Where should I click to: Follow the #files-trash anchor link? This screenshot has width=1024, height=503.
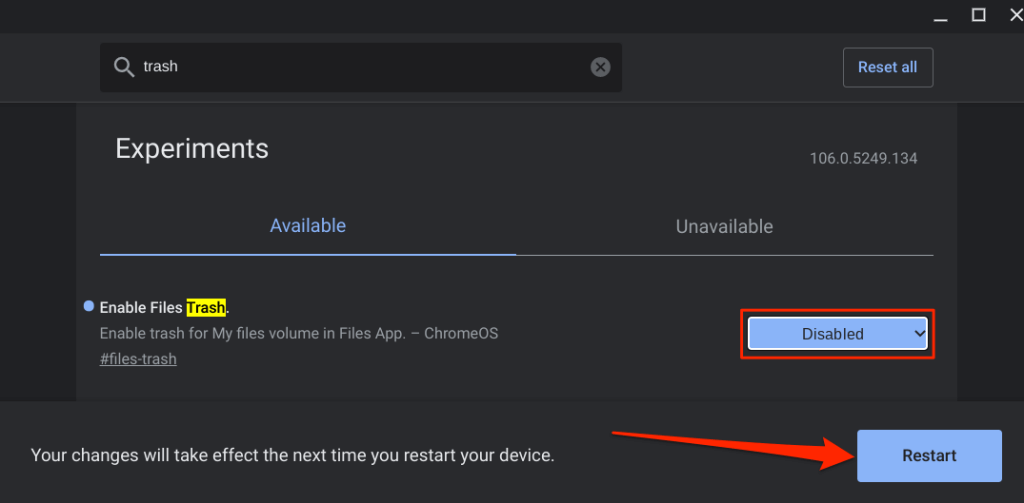[x=138, y=359]
